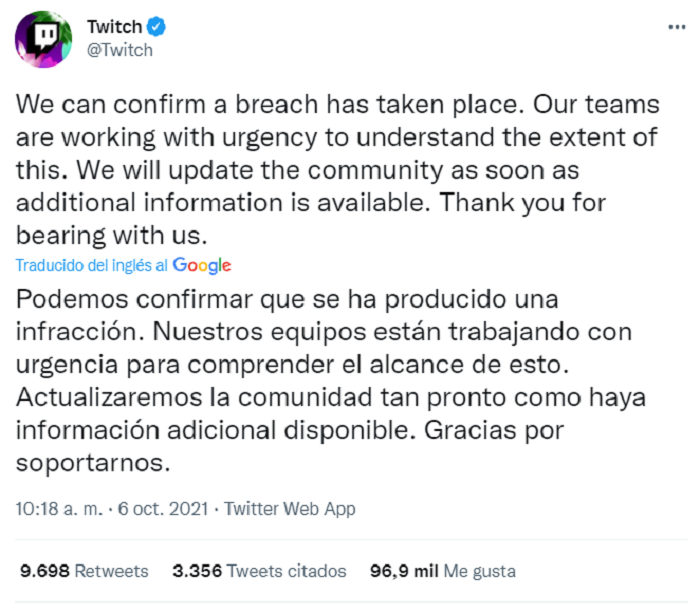Open the Twitter Web App source link
Viewport: 700px width, 611px height.
pyautogui.click(x=290, y=509)
